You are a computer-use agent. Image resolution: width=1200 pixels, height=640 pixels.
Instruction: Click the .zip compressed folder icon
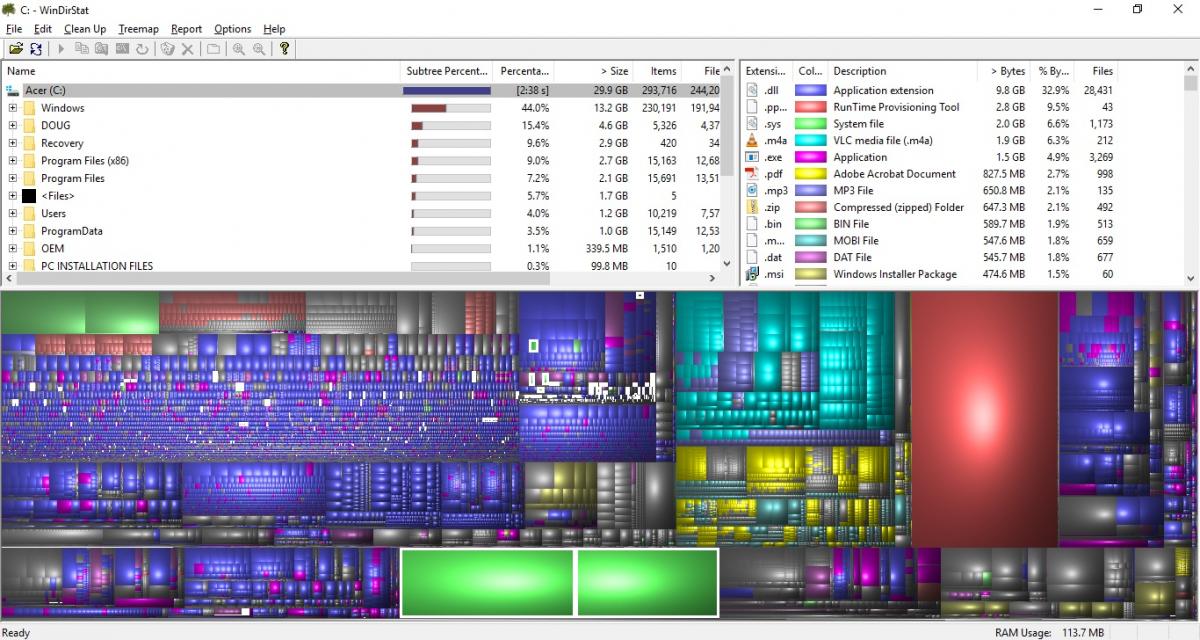[x=754, y=207]
